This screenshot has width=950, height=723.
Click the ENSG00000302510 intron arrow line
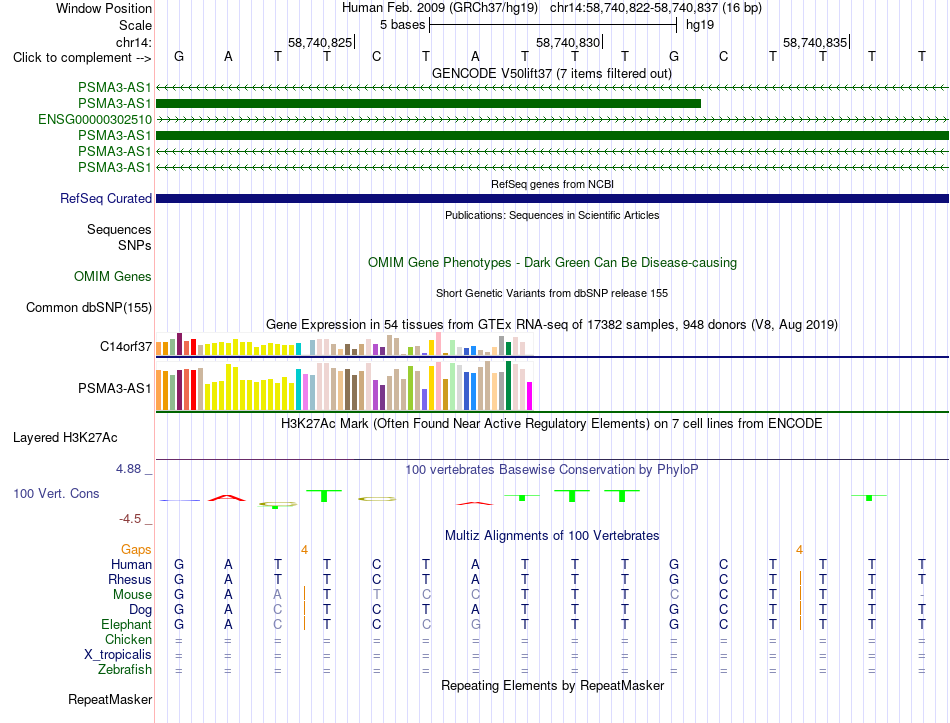pyautogui.click(x=552, y=119)
